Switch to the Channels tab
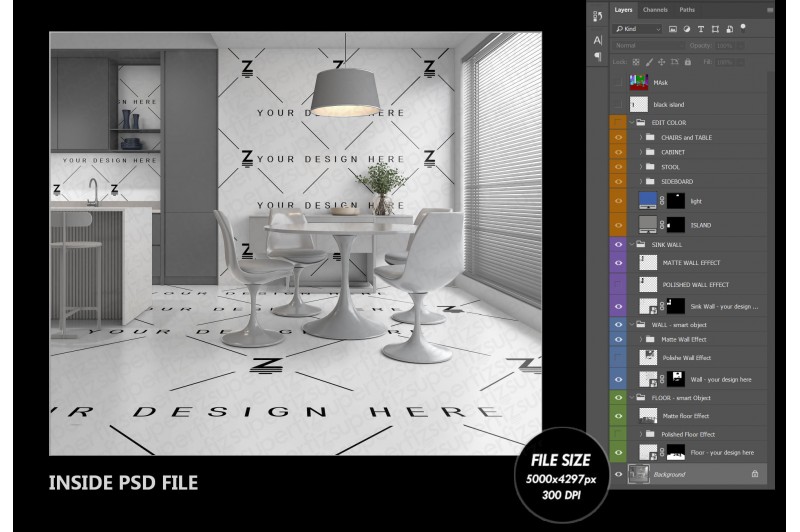This screenshot has height=532, width=800. coord(655,10)
